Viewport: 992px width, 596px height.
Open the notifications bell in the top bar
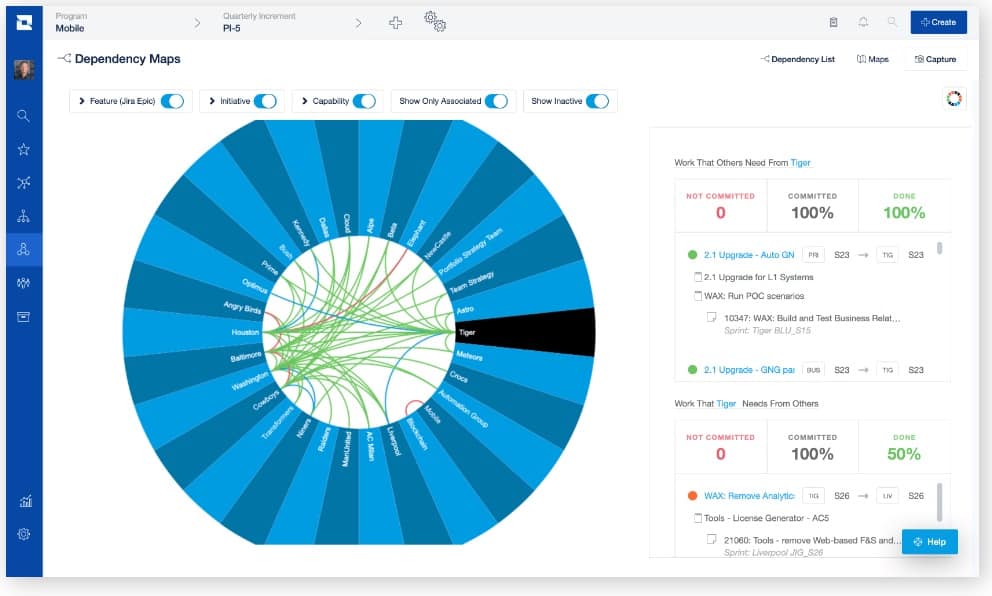pyautogui.click(x=862, y=21)
